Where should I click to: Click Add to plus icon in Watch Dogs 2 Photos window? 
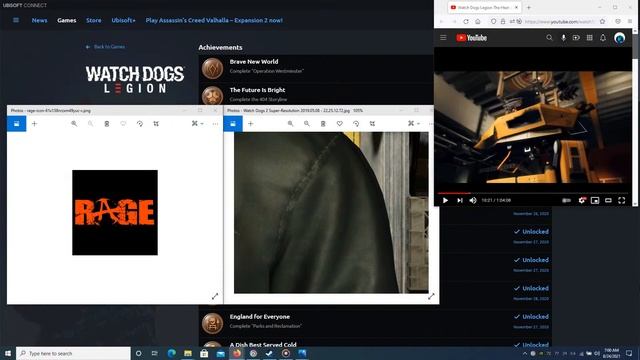click(x=251, y=124)
